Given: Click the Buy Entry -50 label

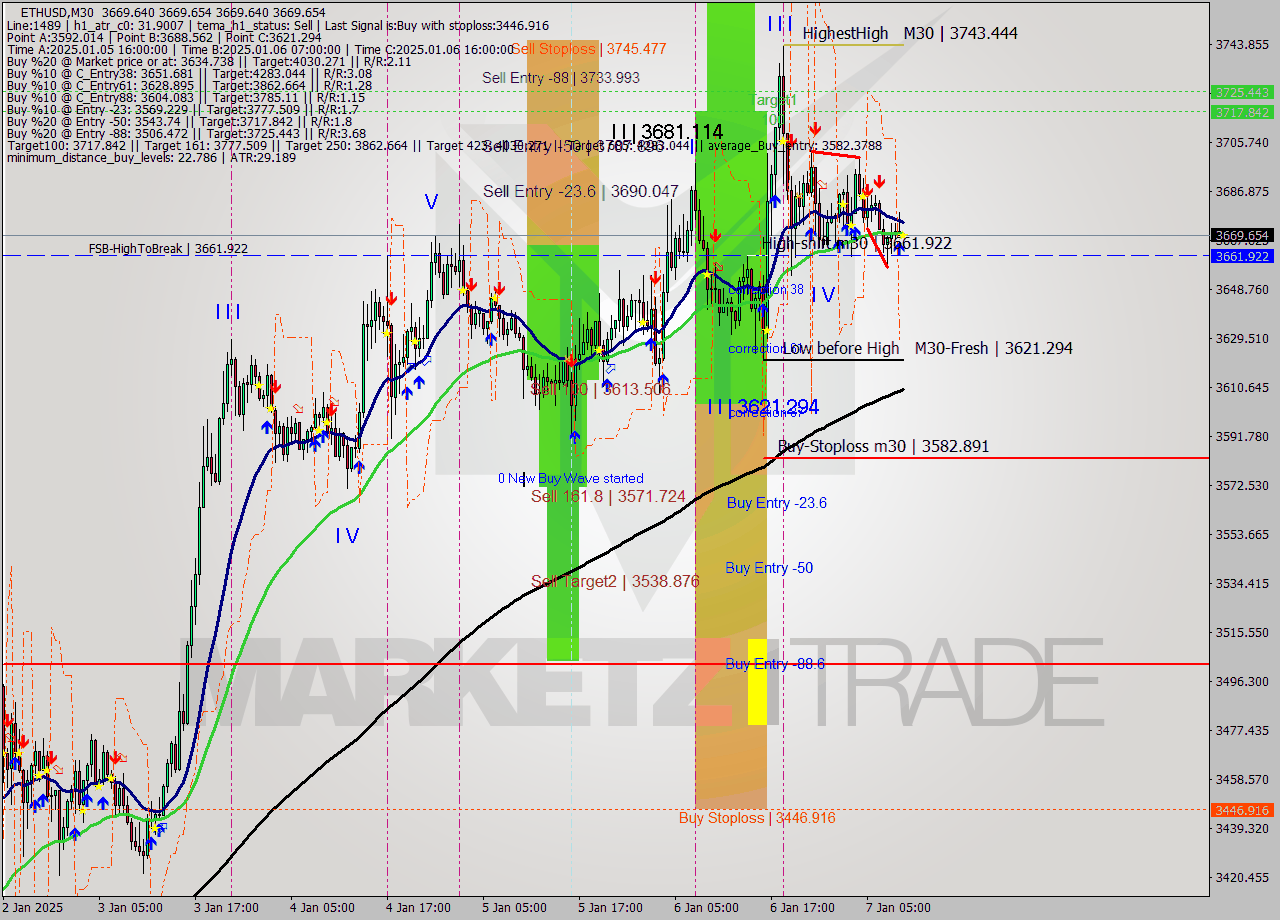Looking at the screenshot, I should 769,568.
